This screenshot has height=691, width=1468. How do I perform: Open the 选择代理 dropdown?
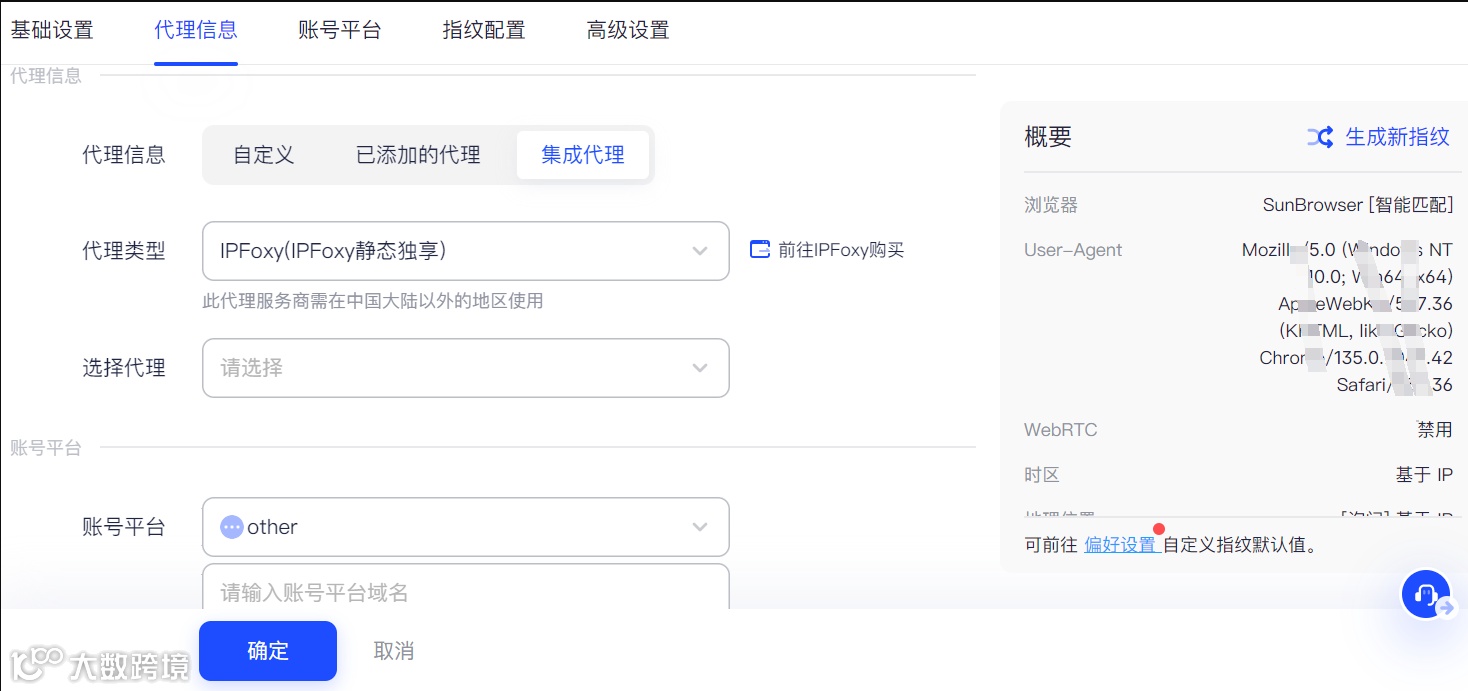click(466, 368)
